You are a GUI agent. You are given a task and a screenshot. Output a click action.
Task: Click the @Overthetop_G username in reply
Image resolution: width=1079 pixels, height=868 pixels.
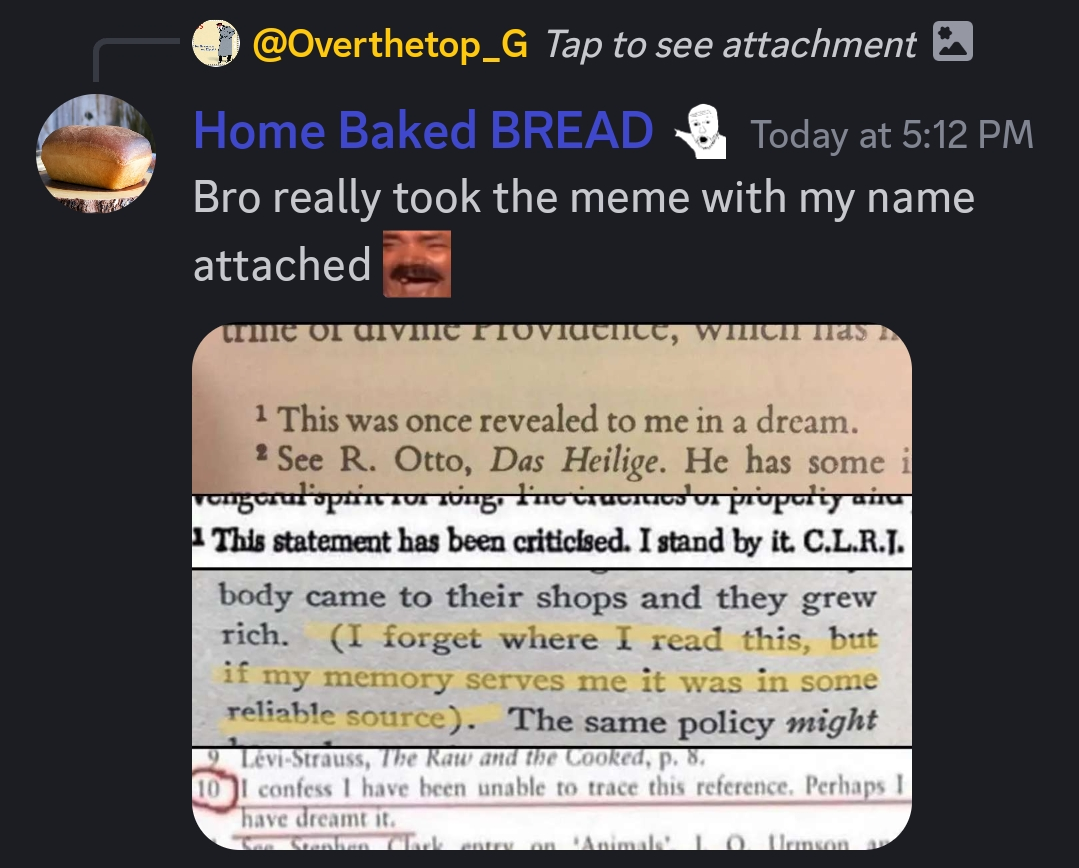390,45
